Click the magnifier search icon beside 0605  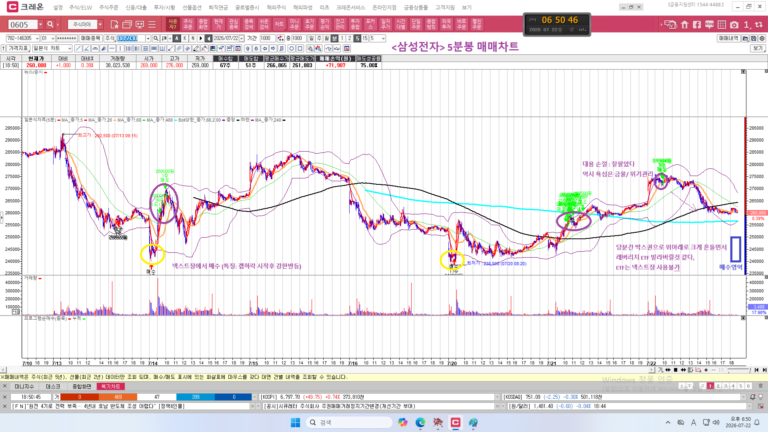(50, 24)
